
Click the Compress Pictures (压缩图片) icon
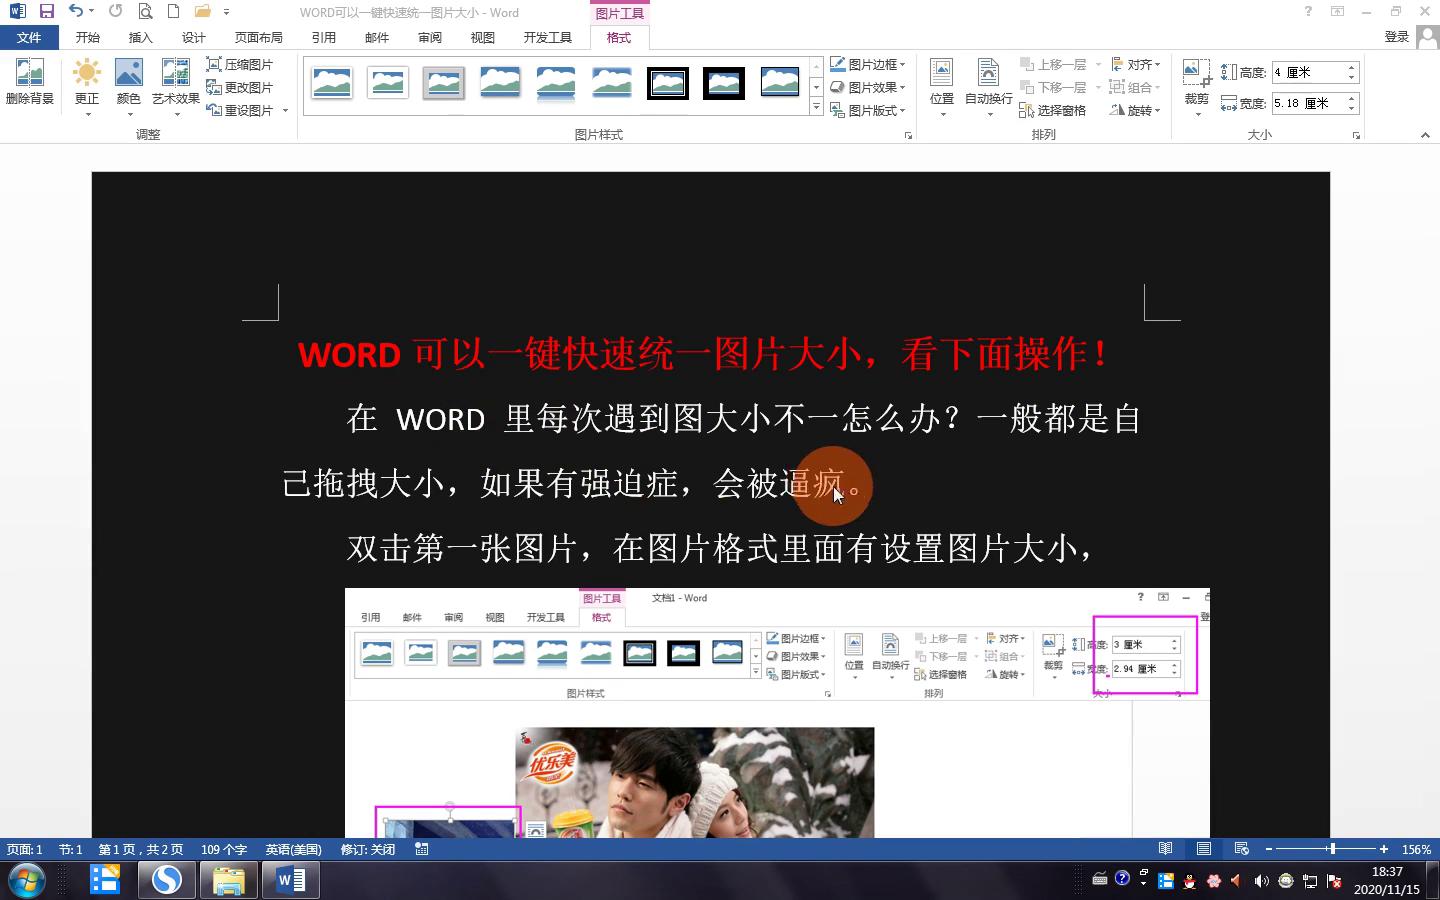pos(240,64)
